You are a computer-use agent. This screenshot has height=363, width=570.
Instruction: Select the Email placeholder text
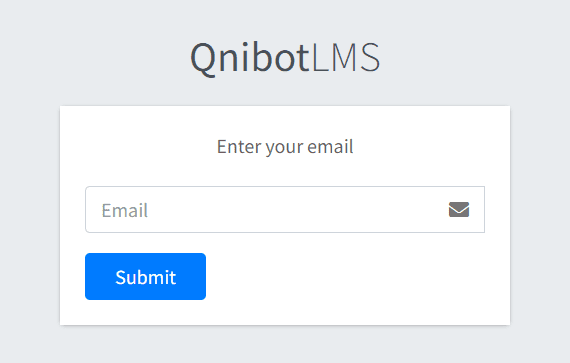pos(125,210)
